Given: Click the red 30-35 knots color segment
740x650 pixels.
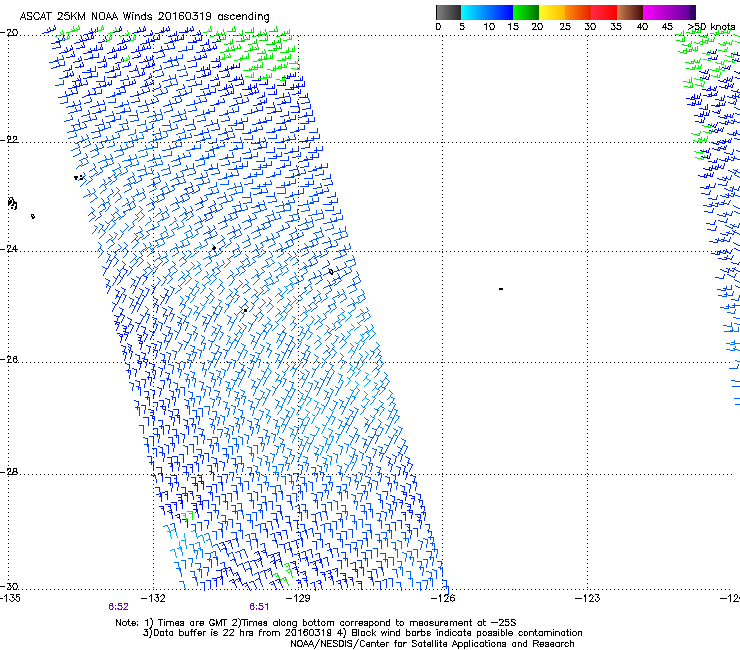Looking at the screenshot, I should pos(604,12).
